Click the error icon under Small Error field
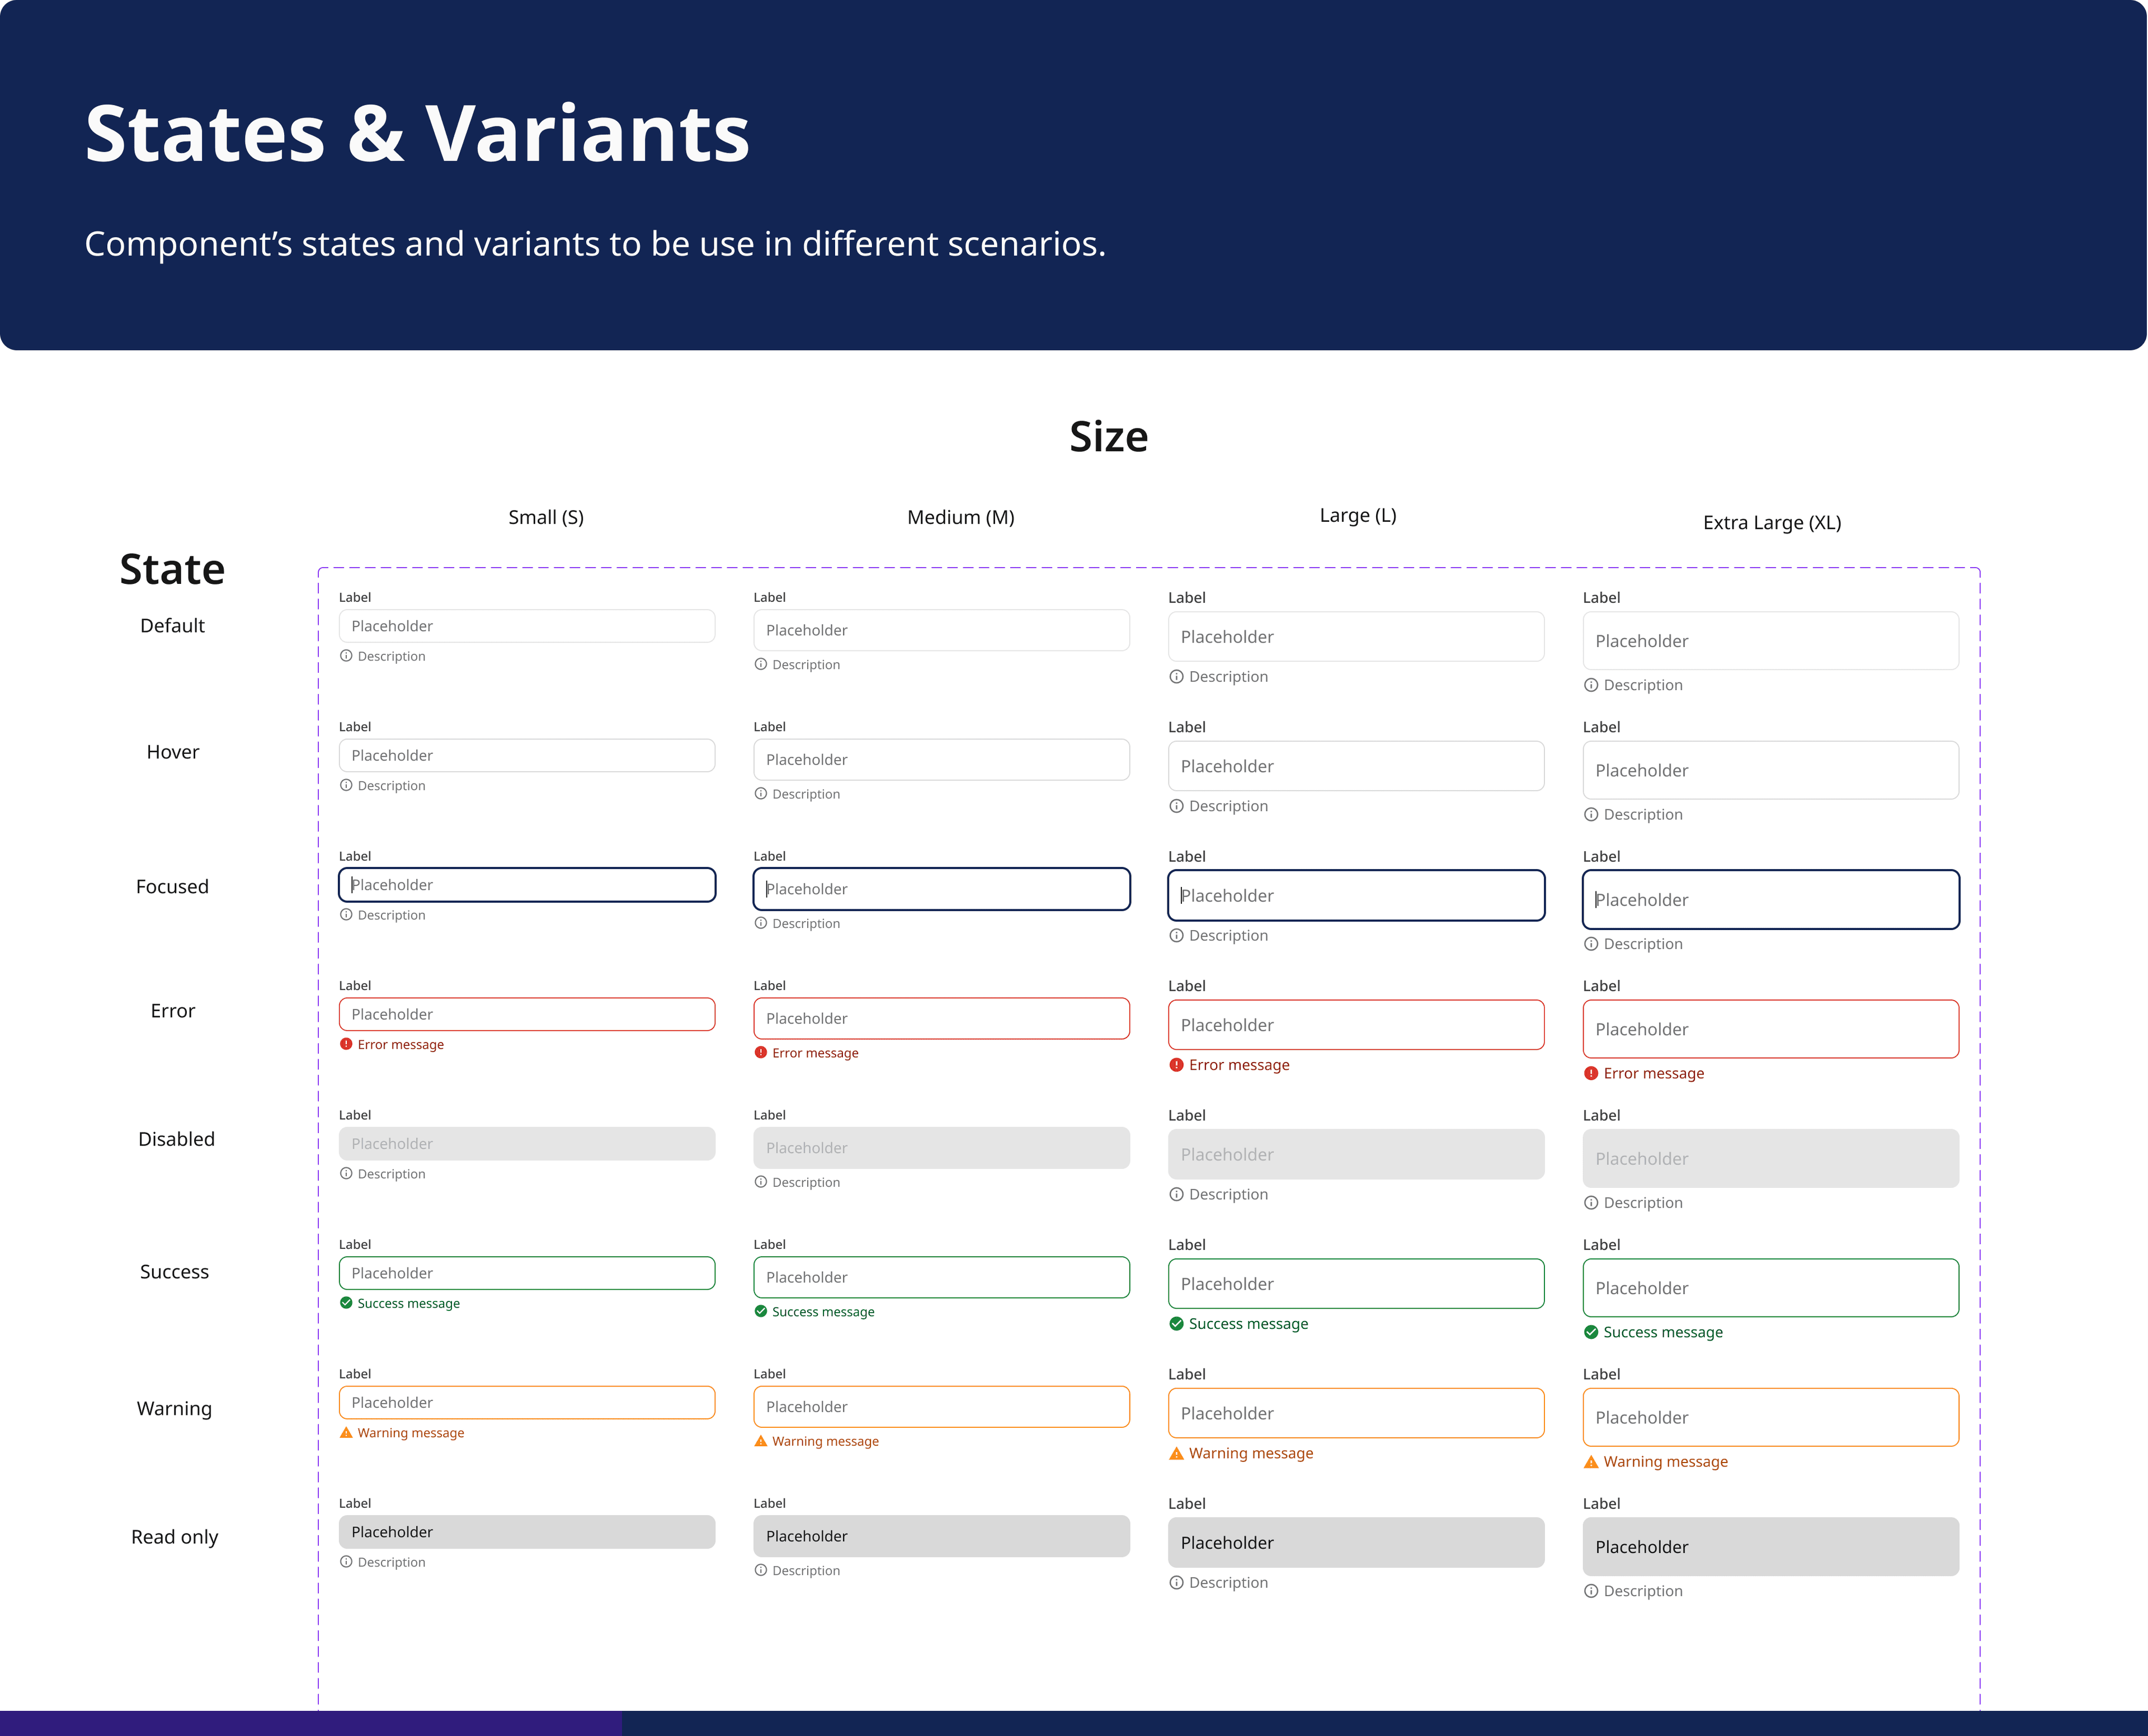 (346, 1044)
